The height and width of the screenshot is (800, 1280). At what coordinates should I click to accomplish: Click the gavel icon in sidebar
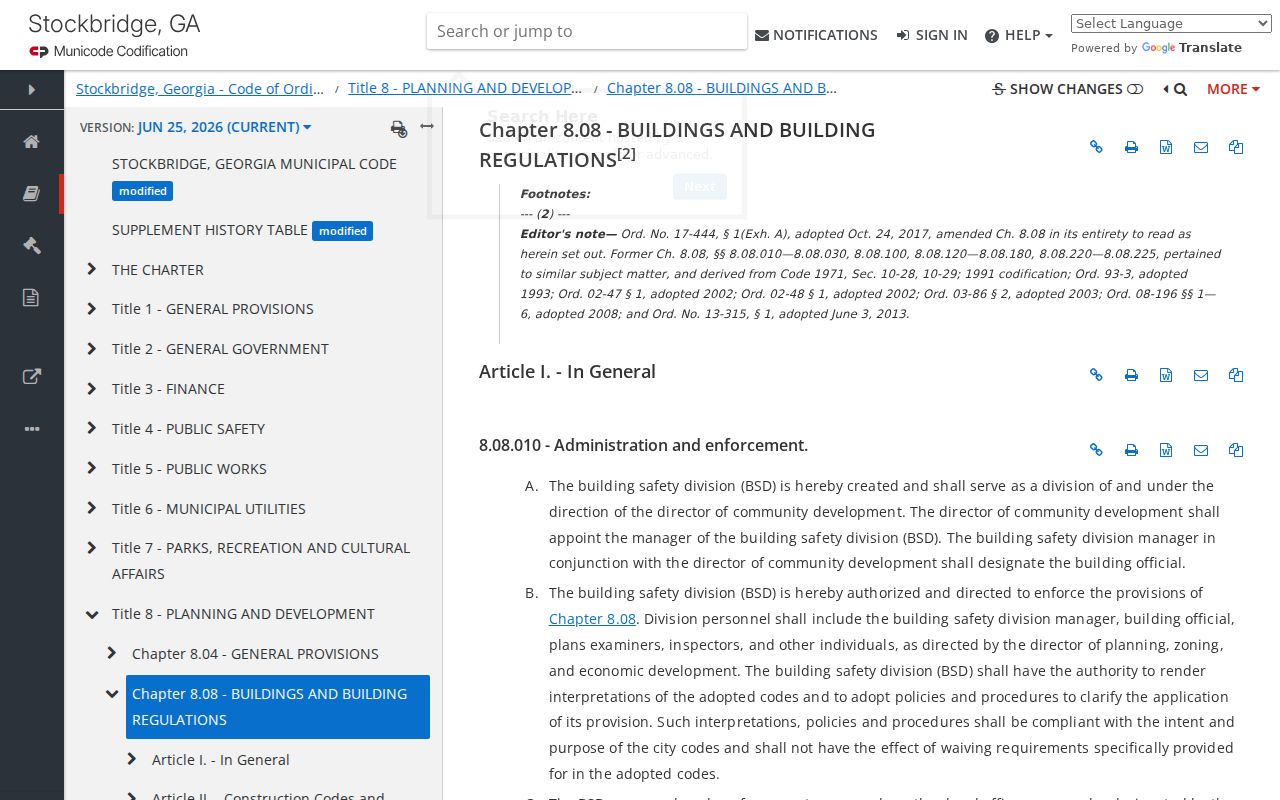[x=31, y=245]
